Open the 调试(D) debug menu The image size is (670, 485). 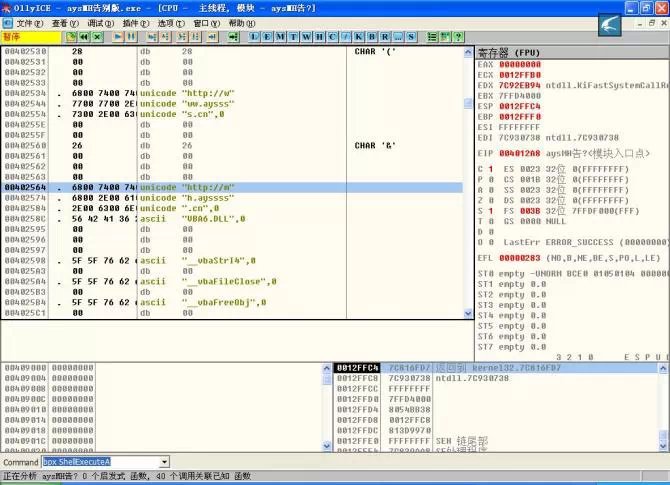click(99, 22)
